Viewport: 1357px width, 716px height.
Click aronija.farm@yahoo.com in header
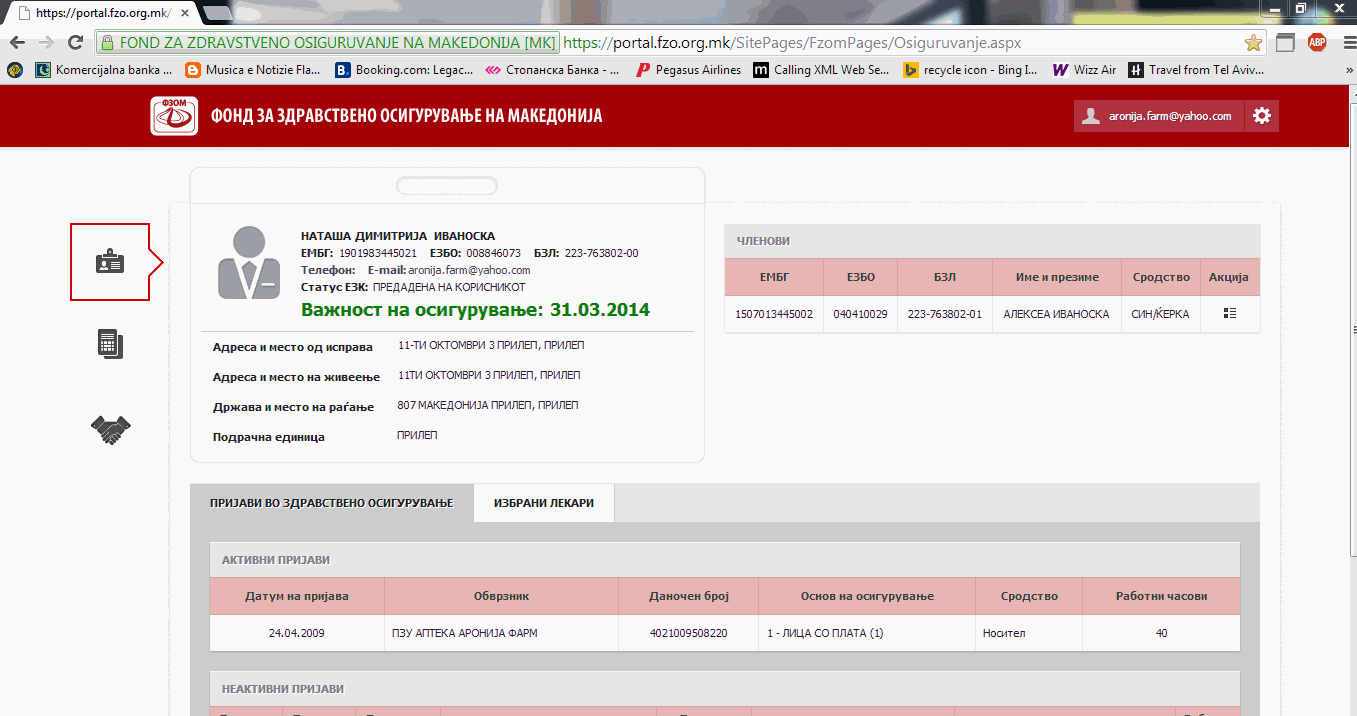(1170, 116)
